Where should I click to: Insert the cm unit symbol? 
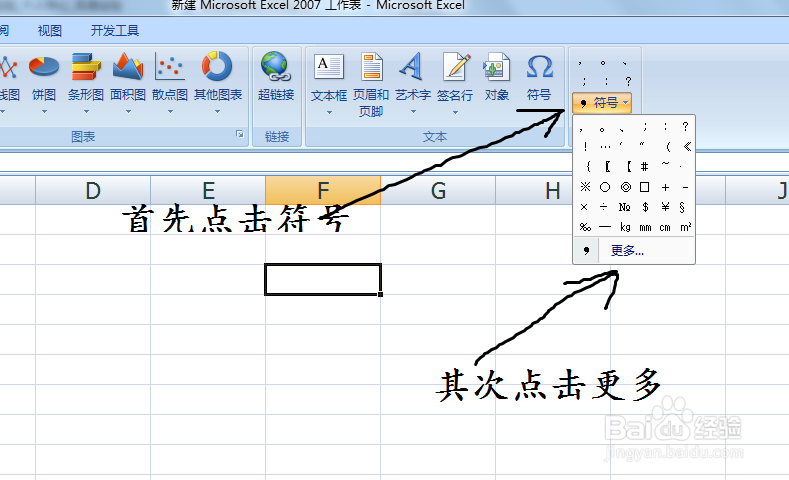tap(665, 228)
